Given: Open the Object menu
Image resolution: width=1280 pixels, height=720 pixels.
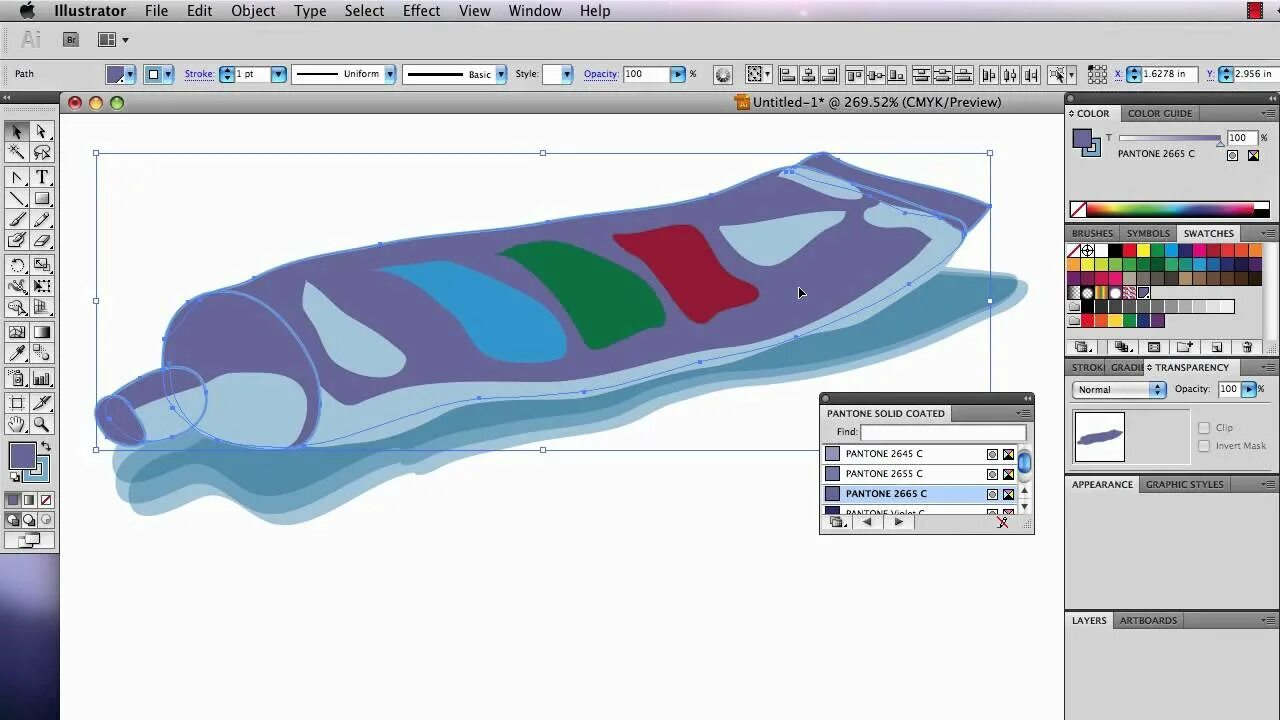Looking at the screenshot, I should pyautogui.click(x=253, y=11).
